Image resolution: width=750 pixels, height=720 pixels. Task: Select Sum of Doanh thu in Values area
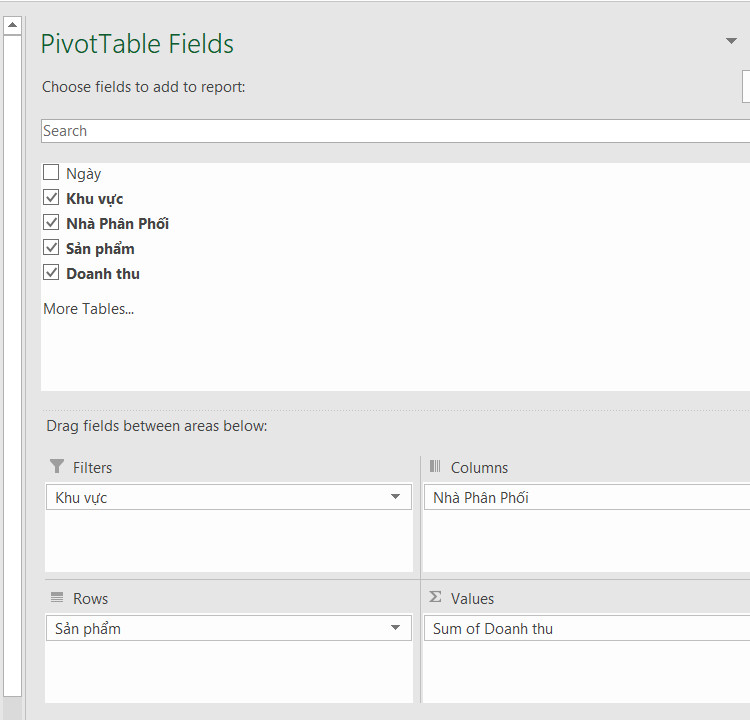[x=587, y=628]
